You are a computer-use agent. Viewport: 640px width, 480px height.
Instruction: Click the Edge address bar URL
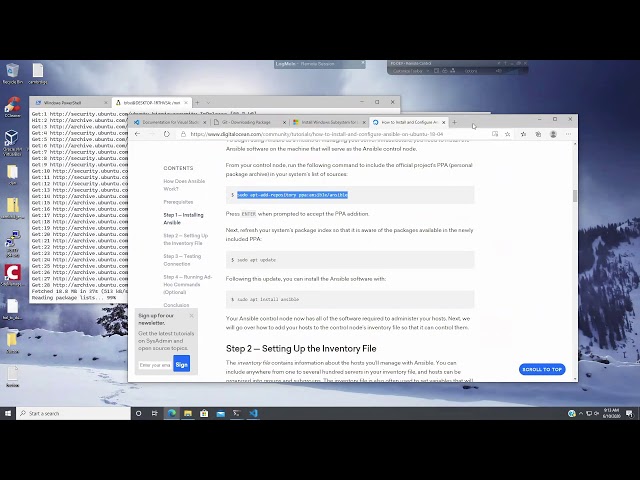coord(317,134)
